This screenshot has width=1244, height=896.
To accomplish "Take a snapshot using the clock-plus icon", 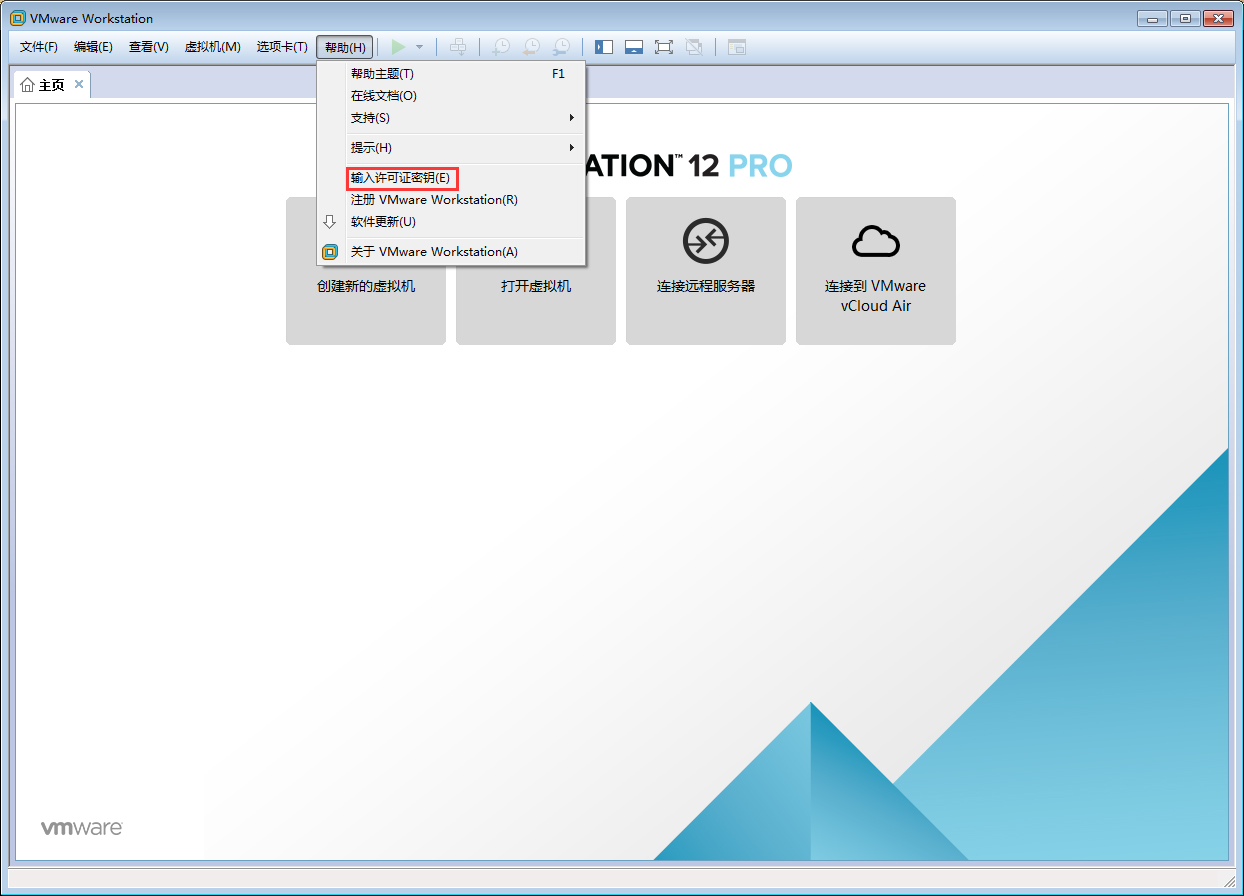I will tap(500, 46).
